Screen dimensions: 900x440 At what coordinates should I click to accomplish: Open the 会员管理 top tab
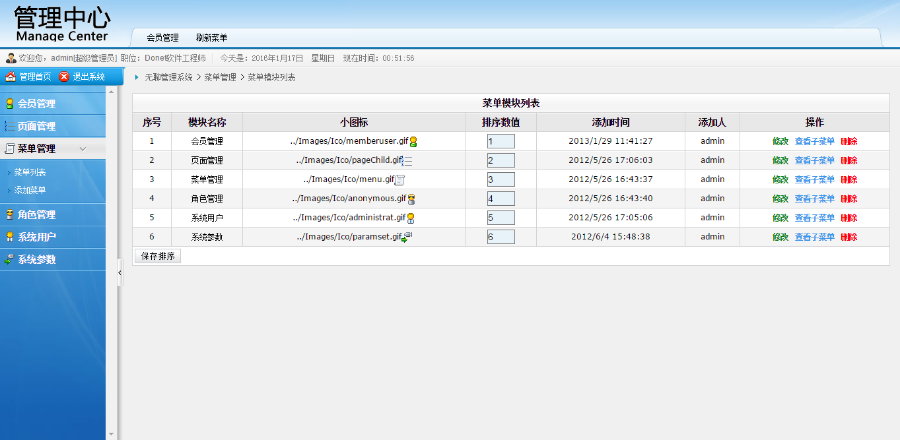162,38
